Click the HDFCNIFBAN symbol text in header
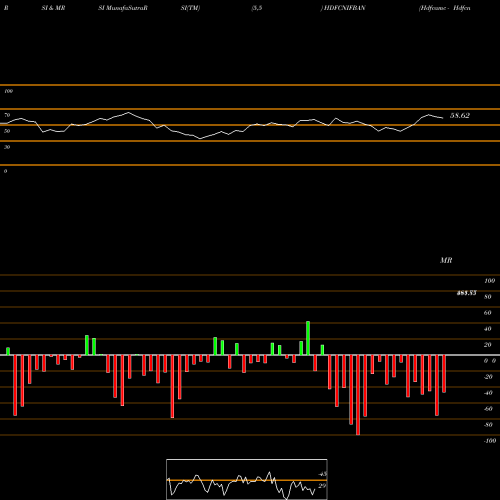Viewport: 500px width, 500px height. (345, 8)
